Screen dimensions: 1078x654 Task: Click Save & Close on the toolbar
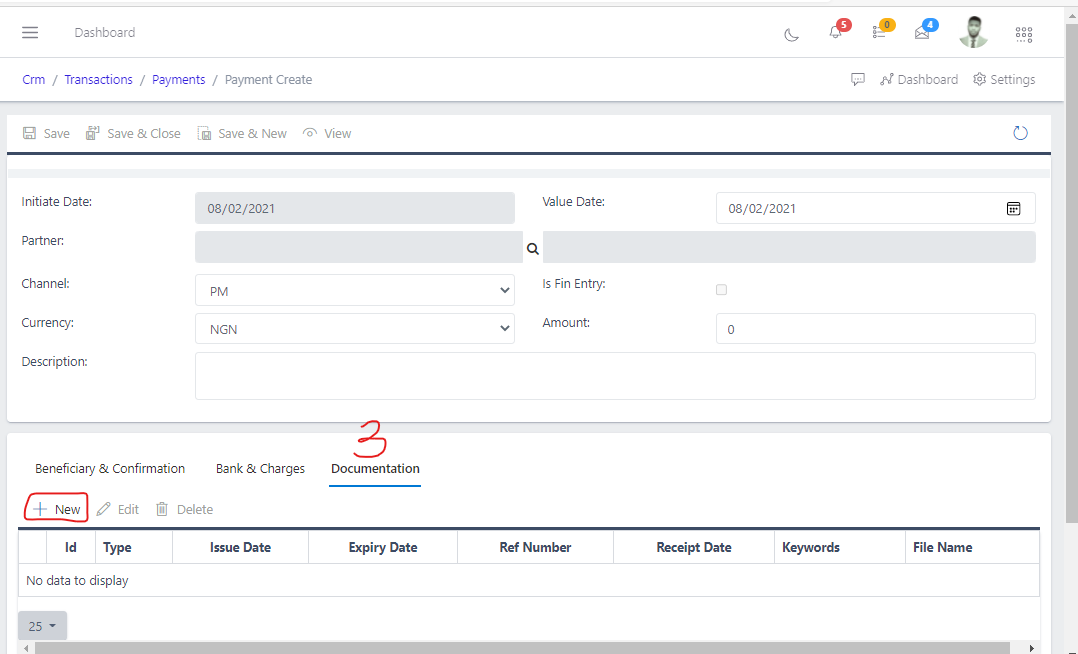(133, 132)
